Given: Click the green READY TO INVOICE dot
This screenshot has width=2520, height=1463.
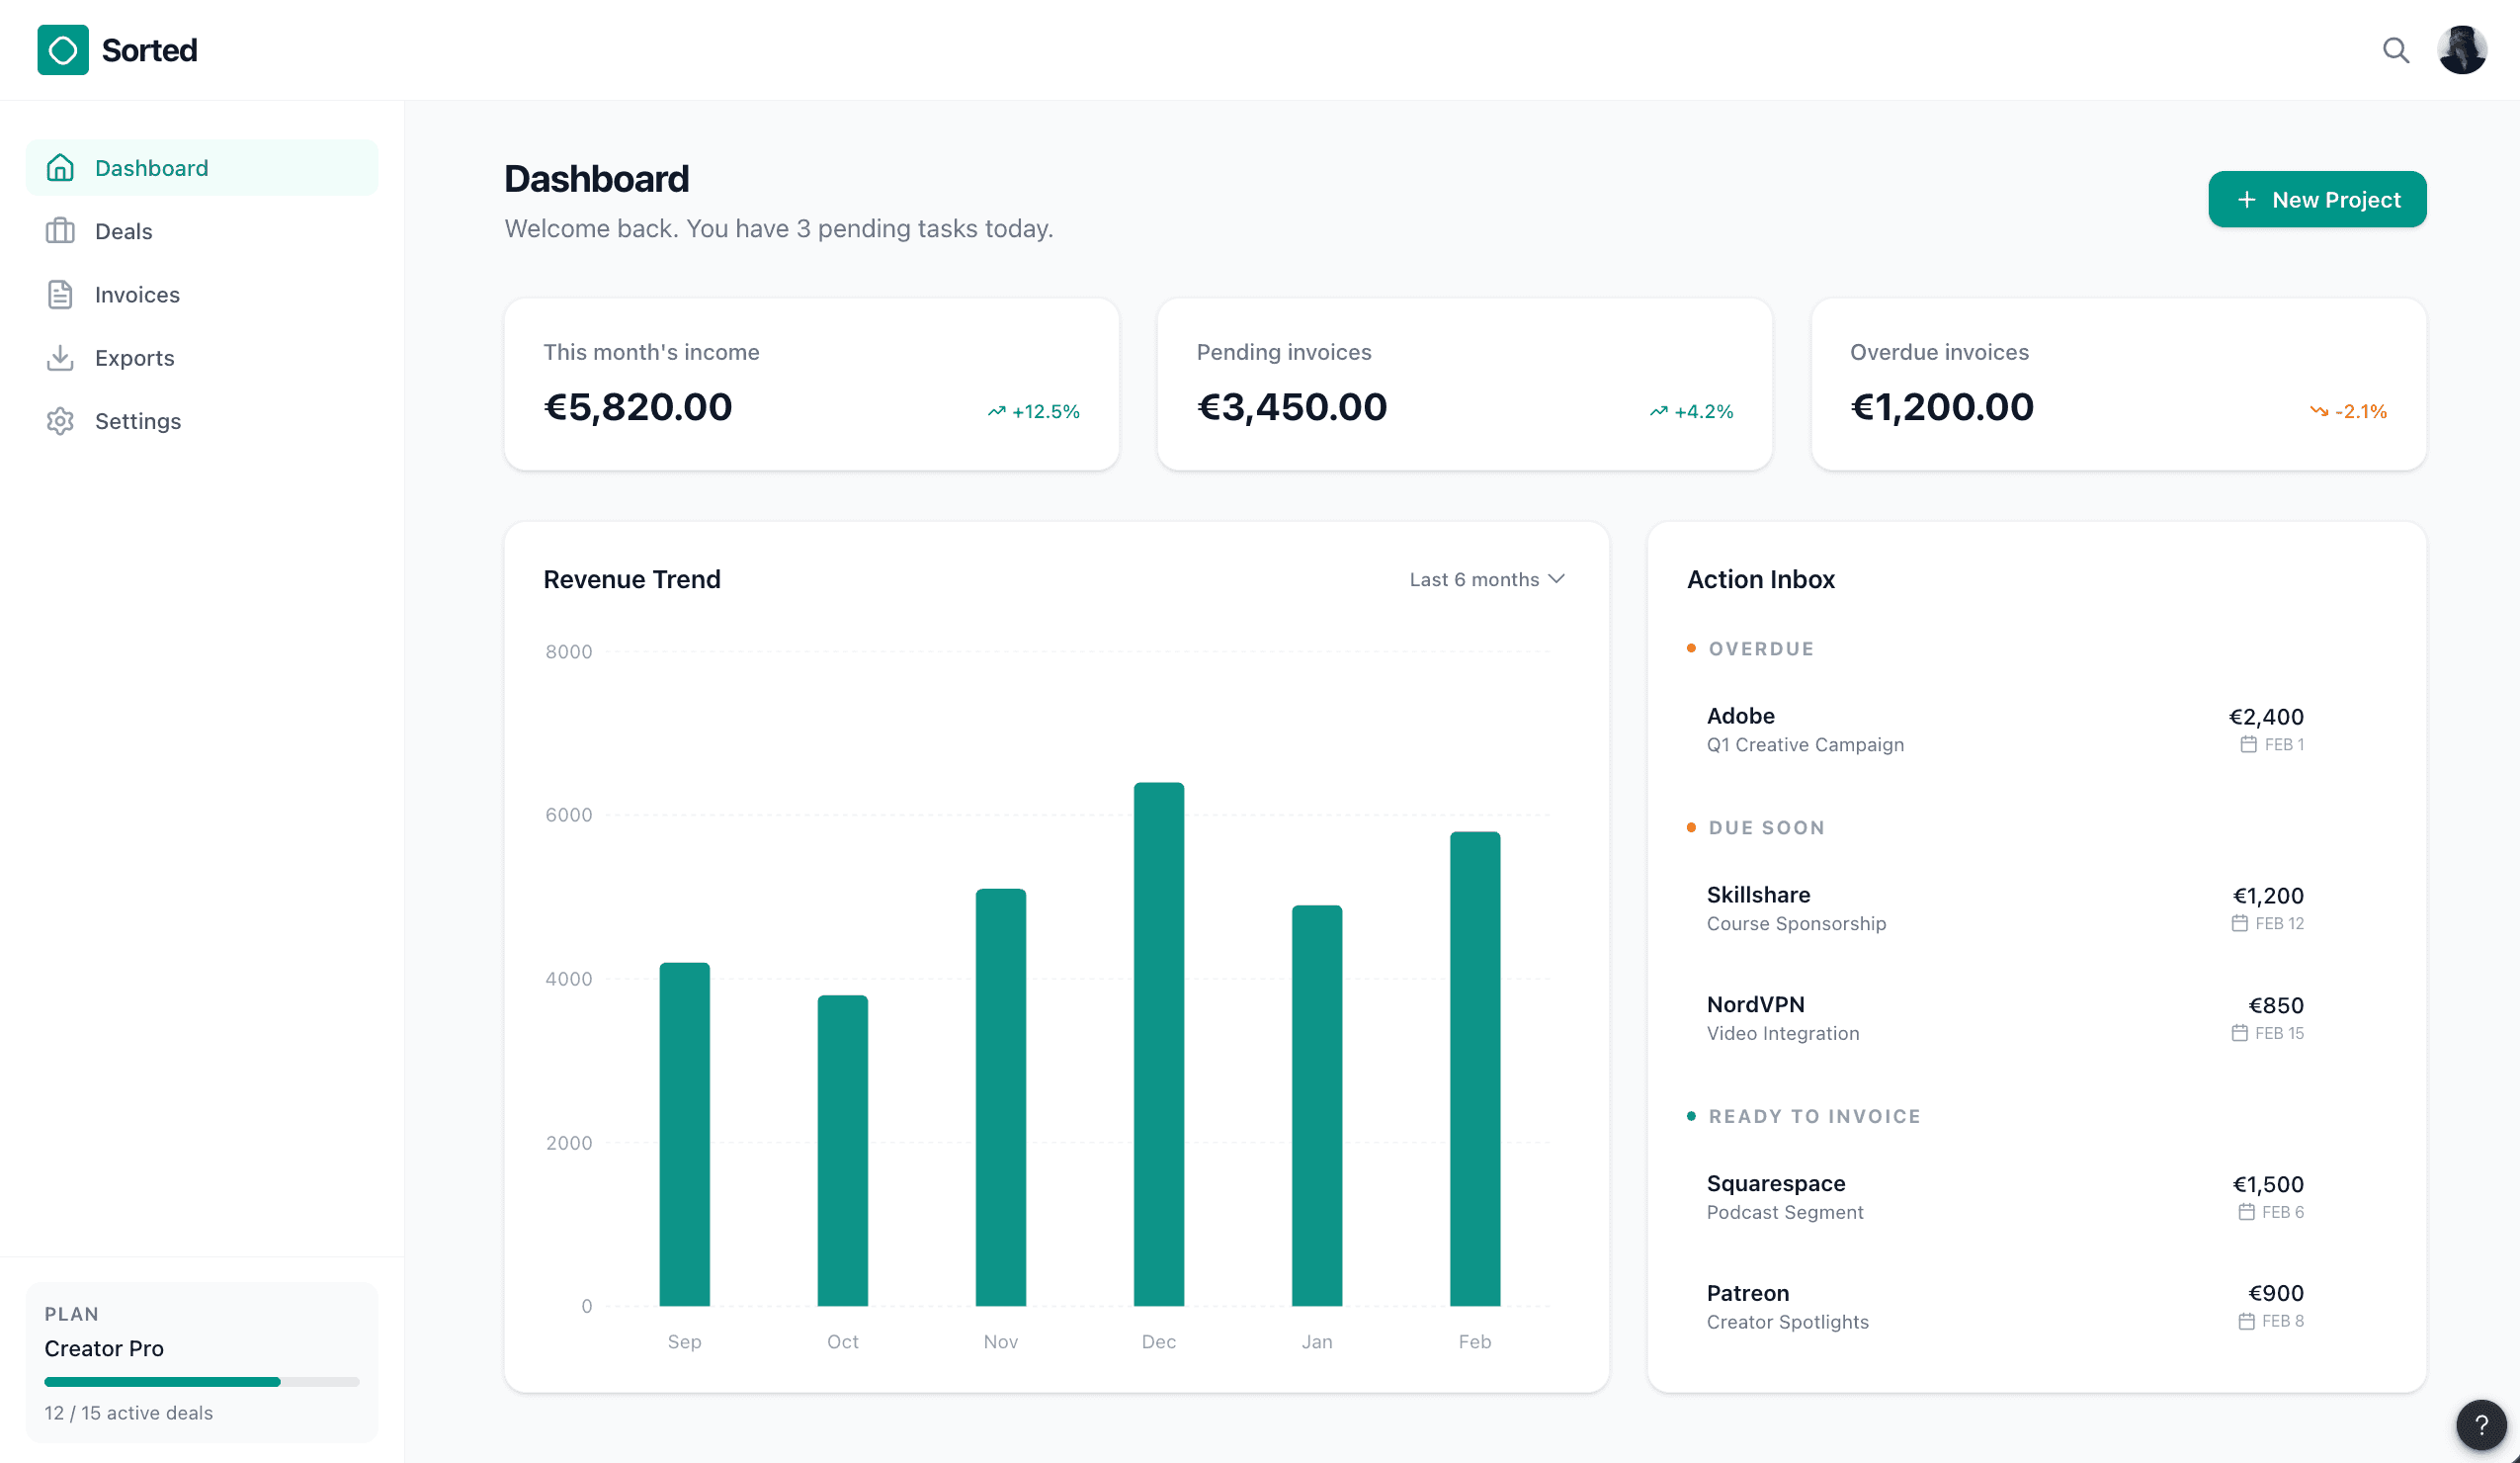Looking at the screenshot, I should [x=1691, y=1116].
